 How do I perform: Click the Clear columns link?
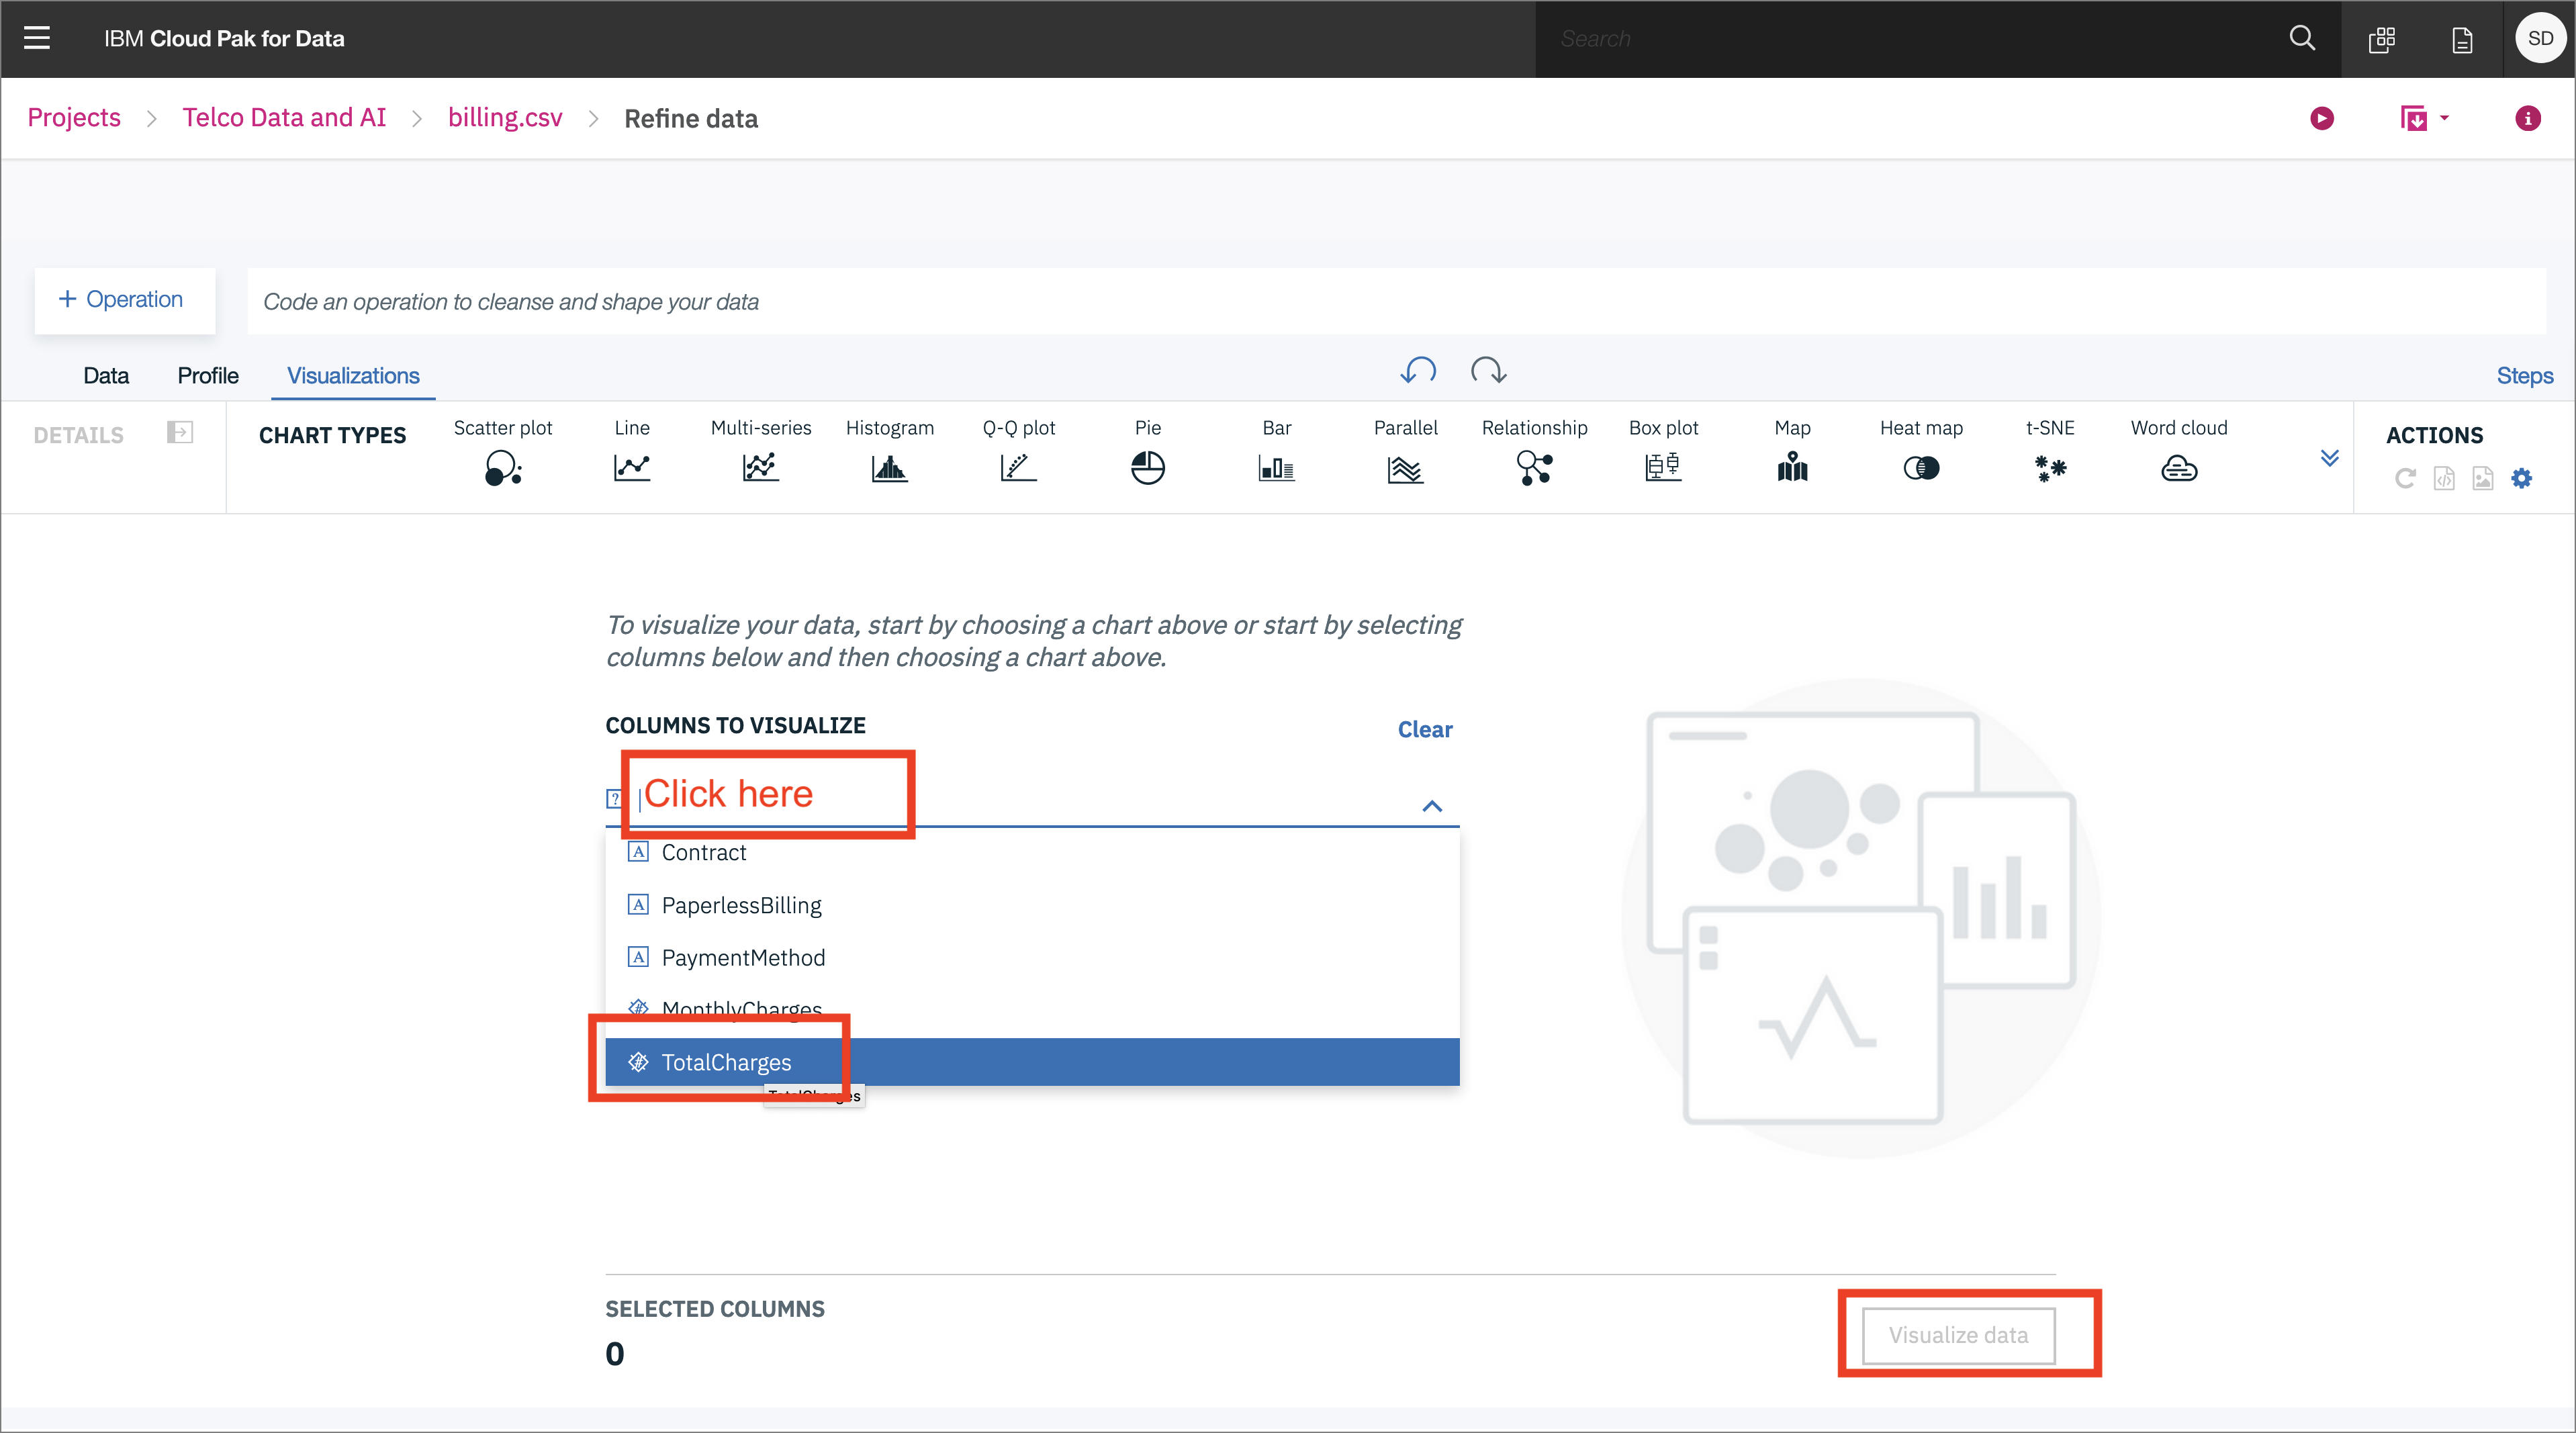[1424, 729]
